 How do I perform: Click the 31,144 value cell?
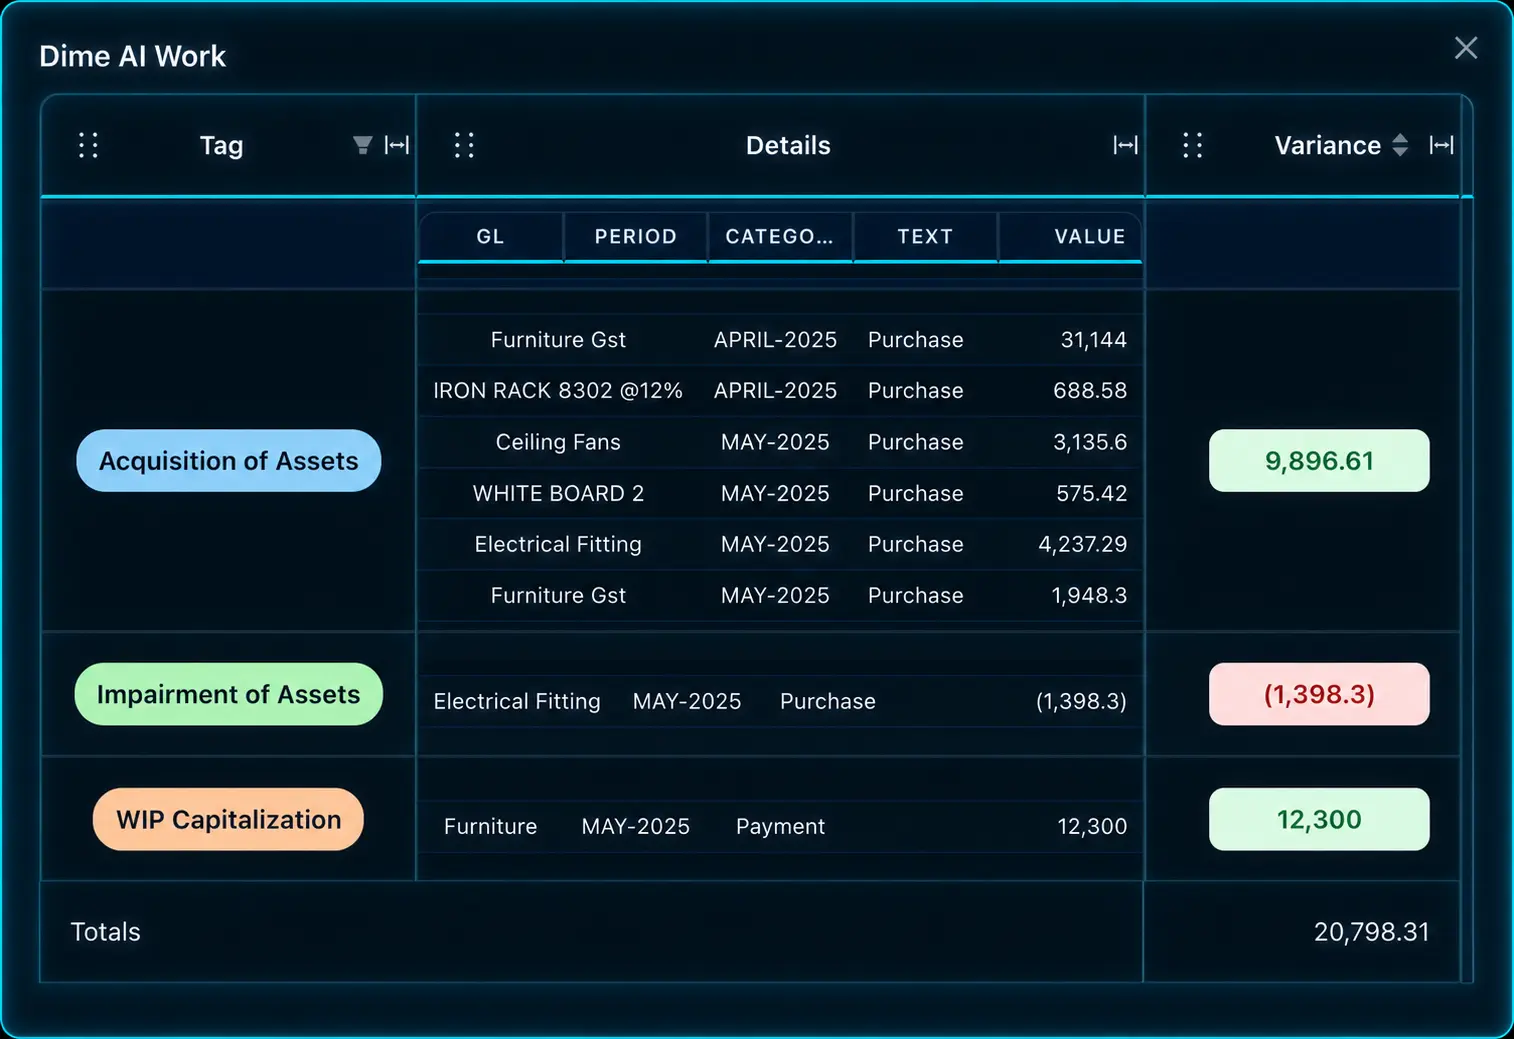click(1093, 340)
